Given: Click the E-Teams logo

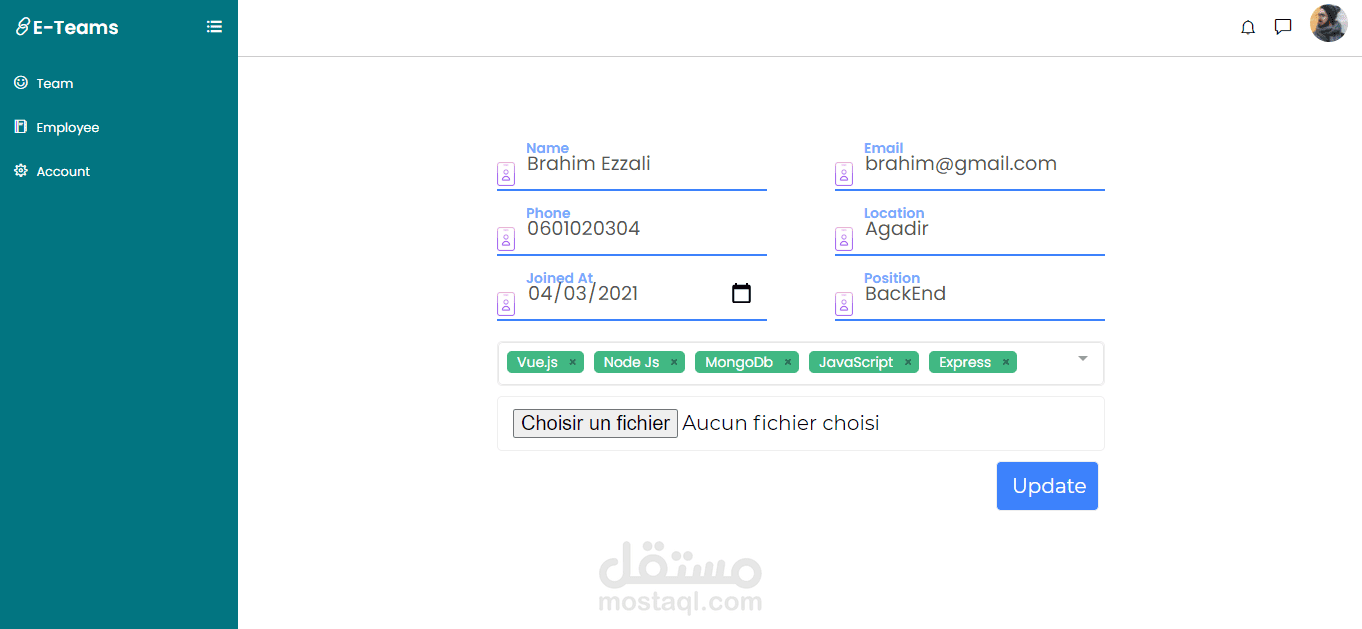Looking at the screenshot, I should (x=67, y=27).
